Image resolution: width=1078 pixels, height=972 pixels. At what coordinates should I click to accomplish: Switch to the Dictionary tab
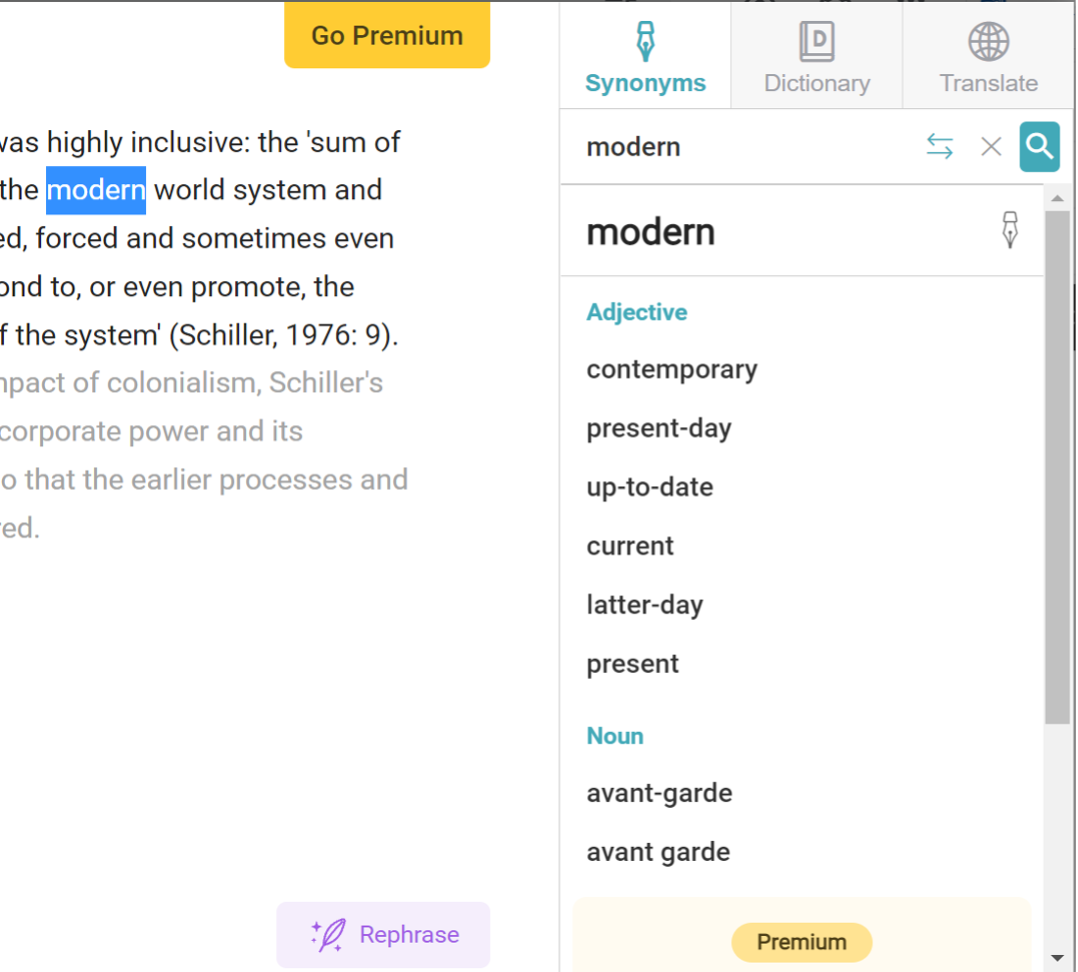coord(817,57)
